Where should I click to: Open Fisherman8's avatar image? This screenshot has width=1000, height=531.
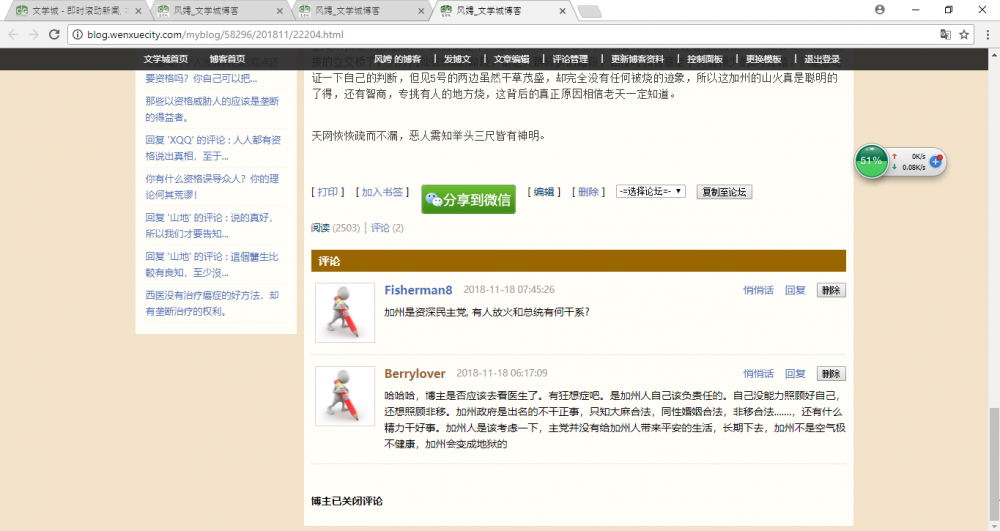pyautogui.click(x=344, y=312)
